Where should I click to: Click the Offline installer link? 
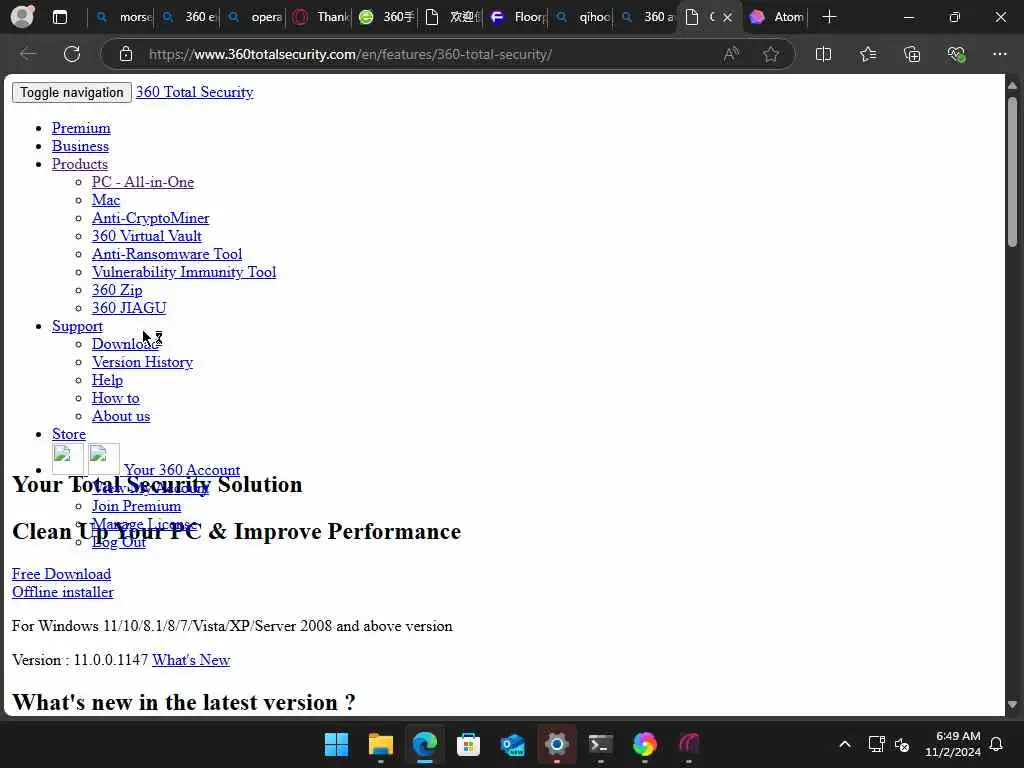(63, 592)
